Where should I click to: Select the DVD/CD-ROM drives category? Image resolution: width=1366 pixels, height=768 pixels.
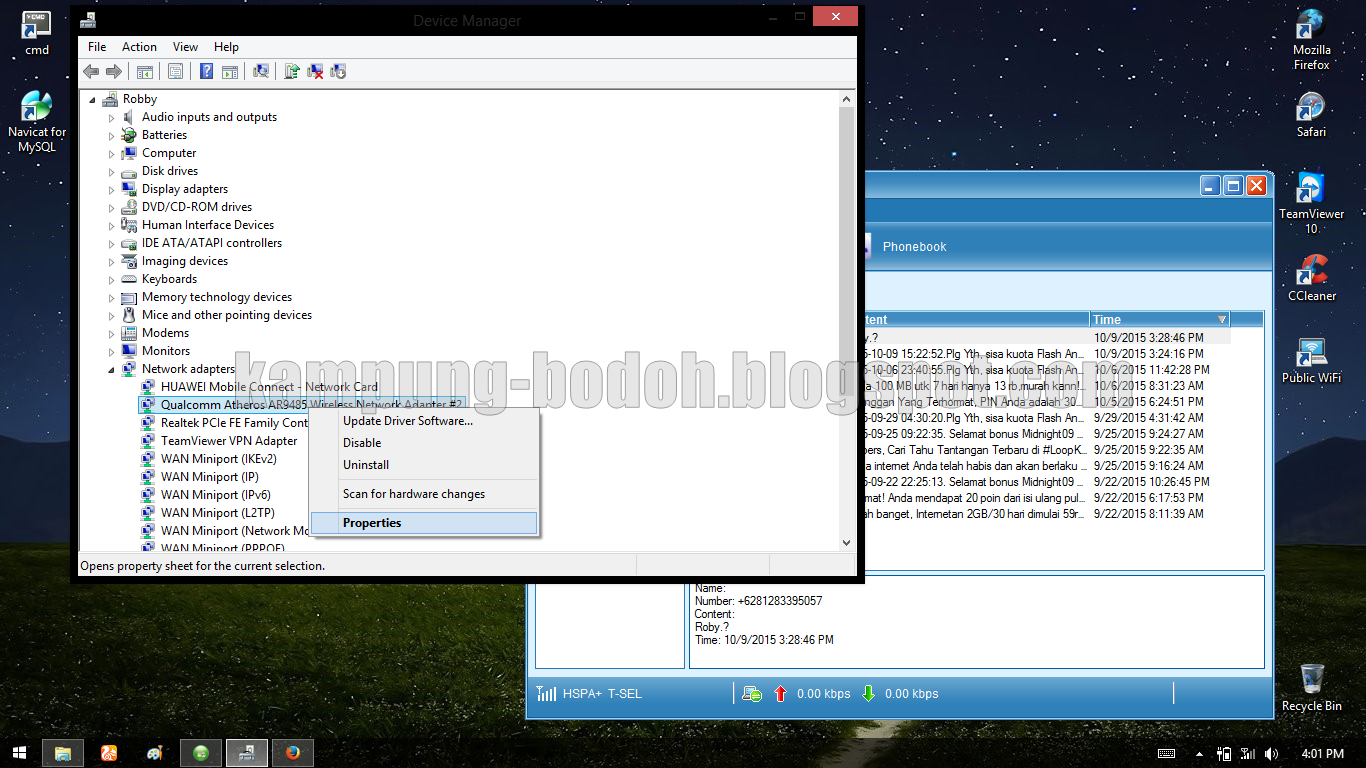(197, 207)
